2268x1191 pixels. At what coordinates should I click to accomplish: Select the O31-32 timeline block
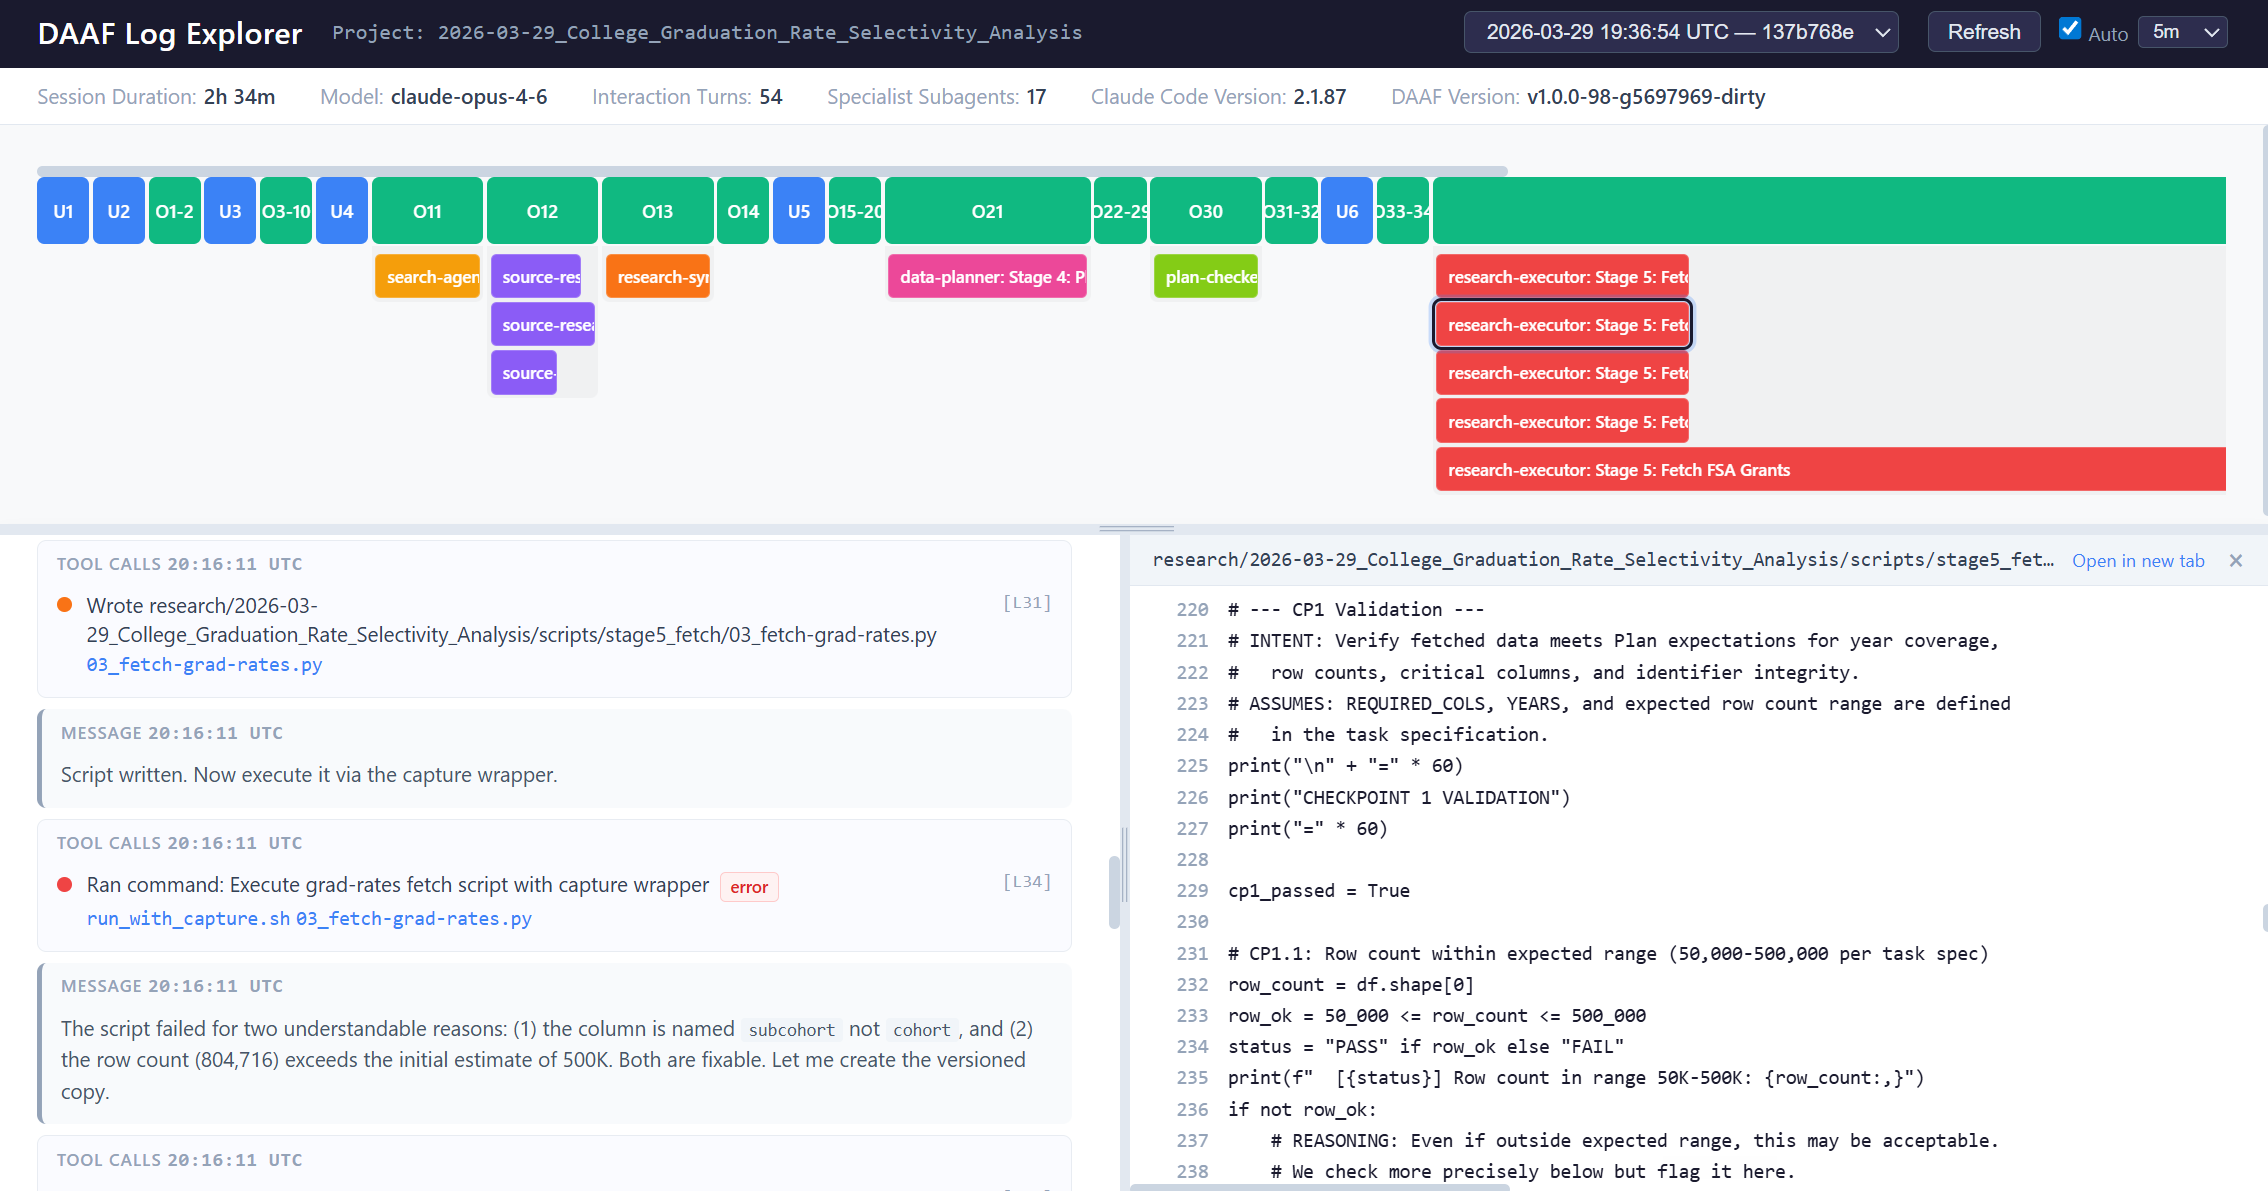click(x=1291, y=211)
